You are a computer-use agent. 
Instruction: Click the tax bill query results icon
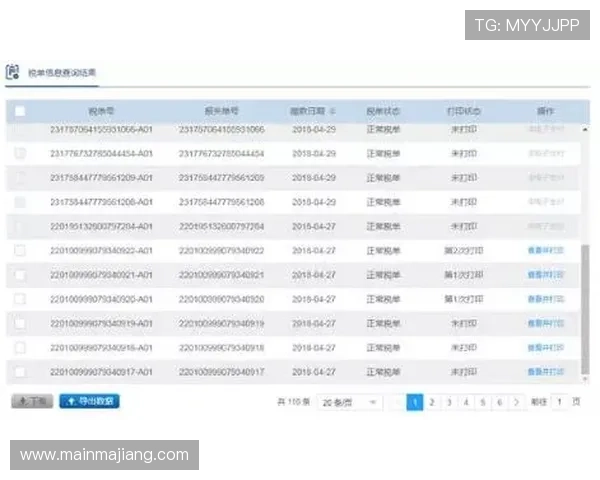pos(13,72)
